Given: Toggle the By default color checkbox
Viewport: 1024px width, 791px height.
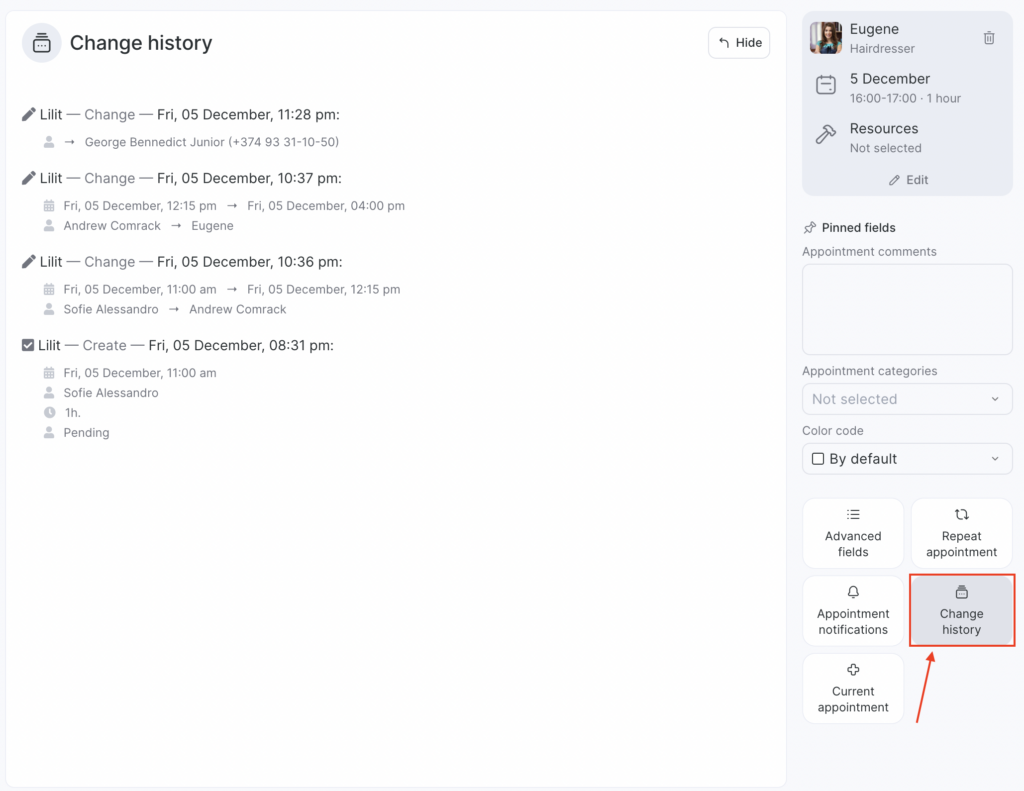Looking at the screenshot, I should pos(818,459).
